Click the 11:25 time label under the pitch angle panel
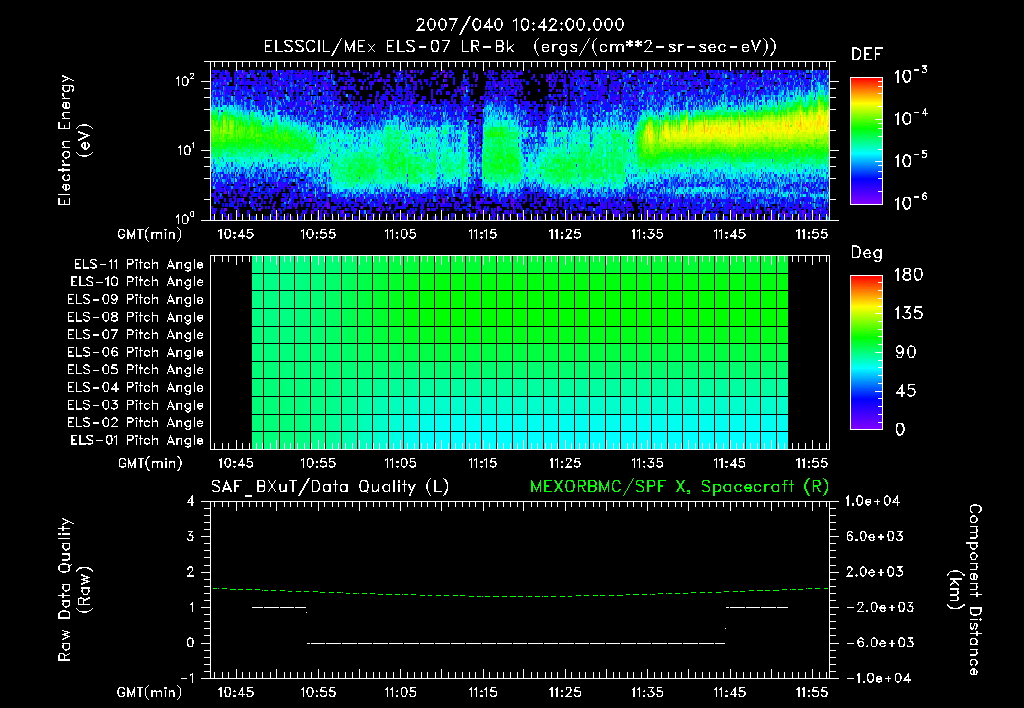 pos(565,463)
